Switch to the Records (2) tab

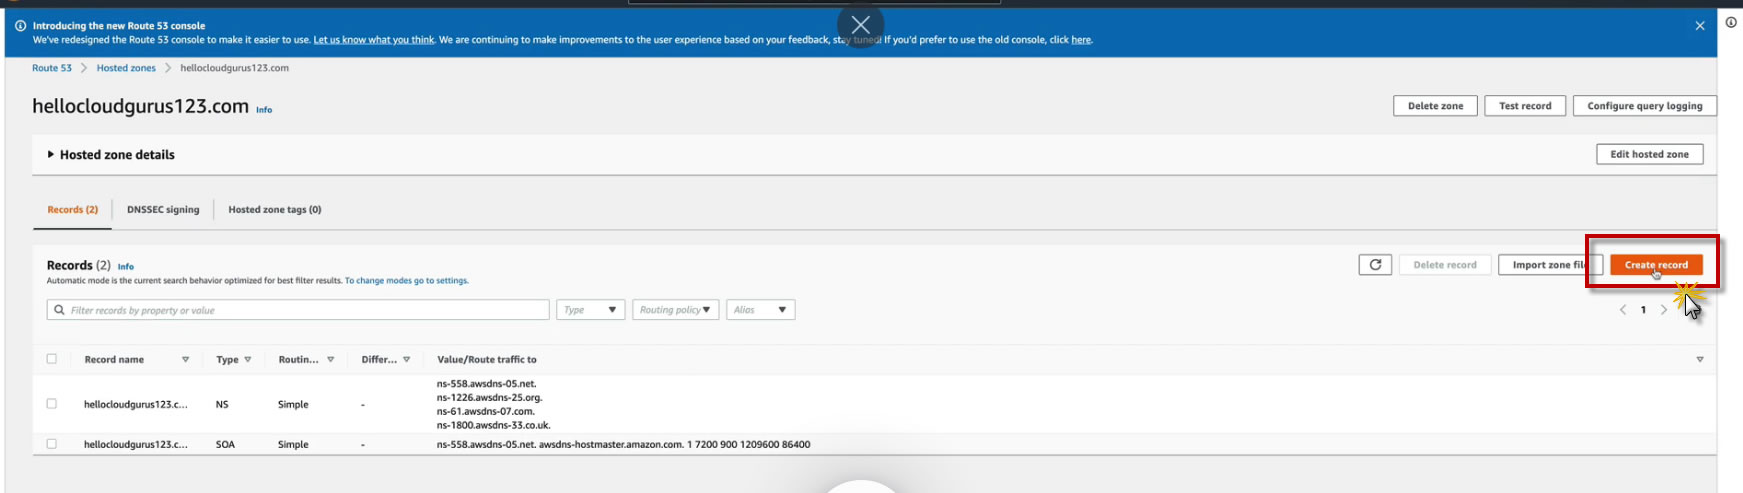click(x=73, y=210)
